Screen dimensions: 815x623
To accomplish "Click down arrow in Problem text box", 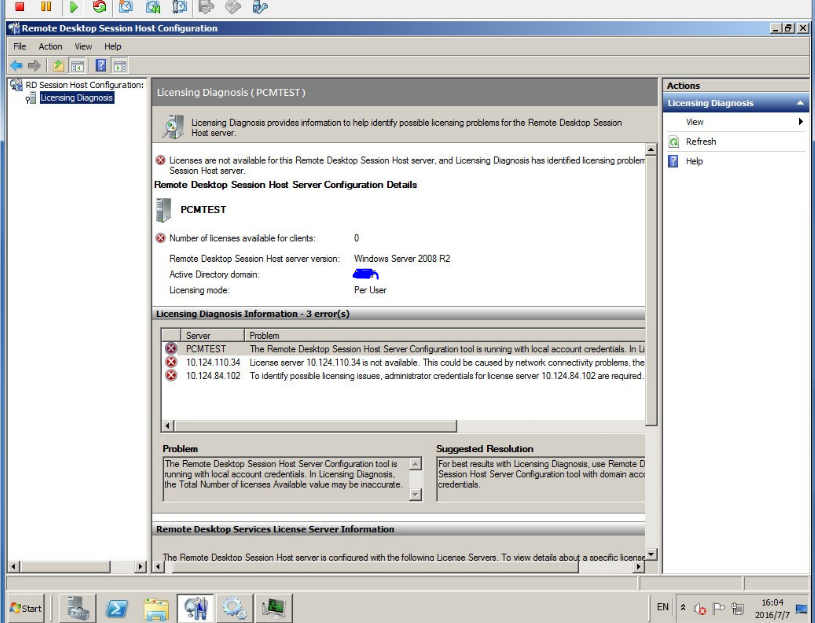I will pos(415,494).
